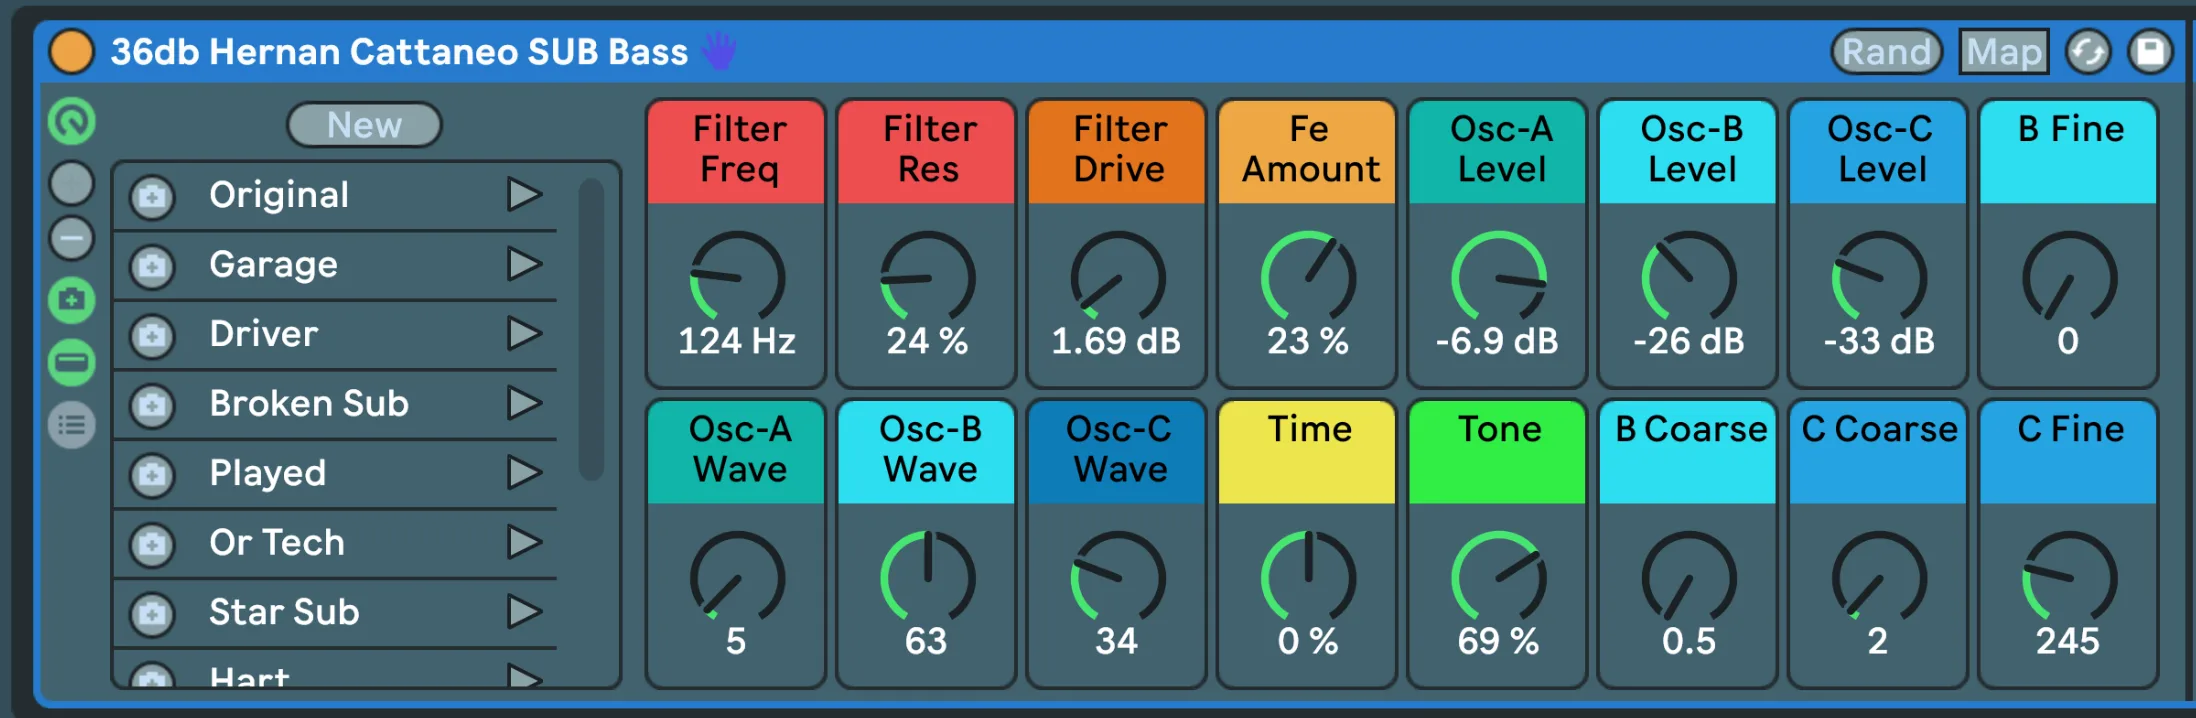This screenshot has height=718, width=2196.
Task: Click the green Tone macro label
Action: [1498, 452]
